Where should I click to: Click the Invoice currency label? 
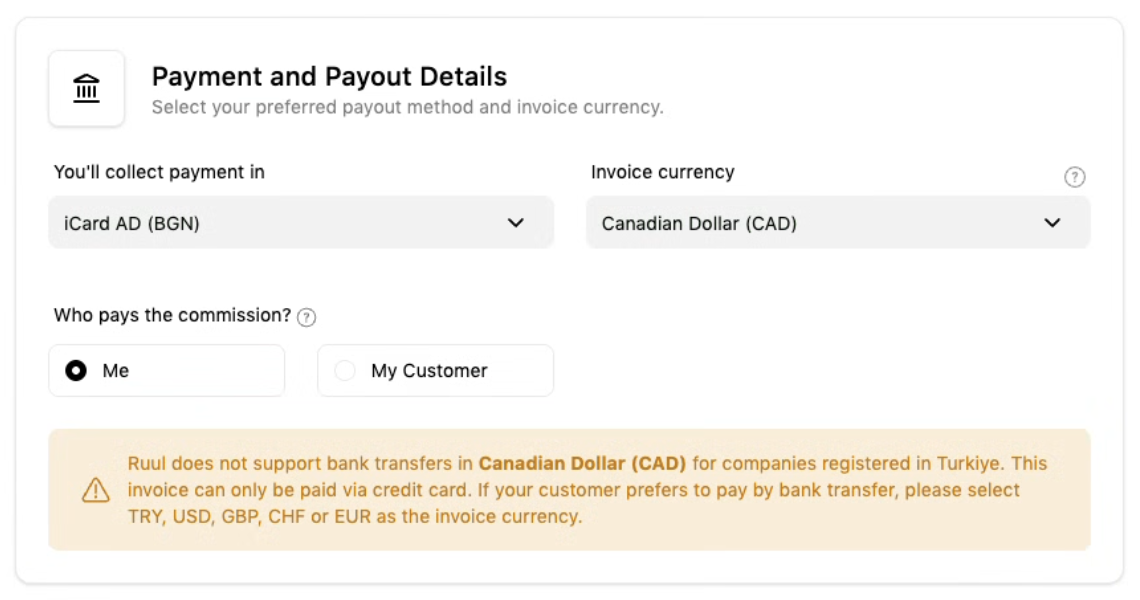point(662,172)
